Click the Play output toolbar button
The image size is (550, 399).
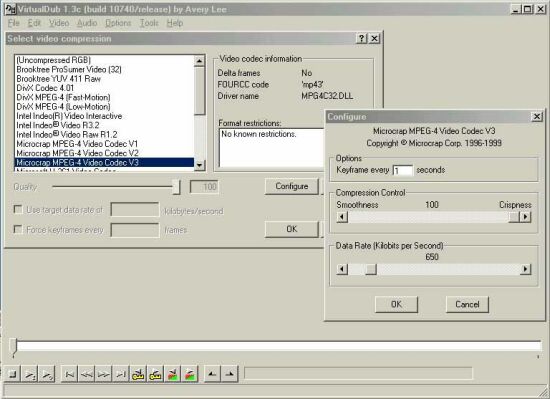(x=47, y=374)
